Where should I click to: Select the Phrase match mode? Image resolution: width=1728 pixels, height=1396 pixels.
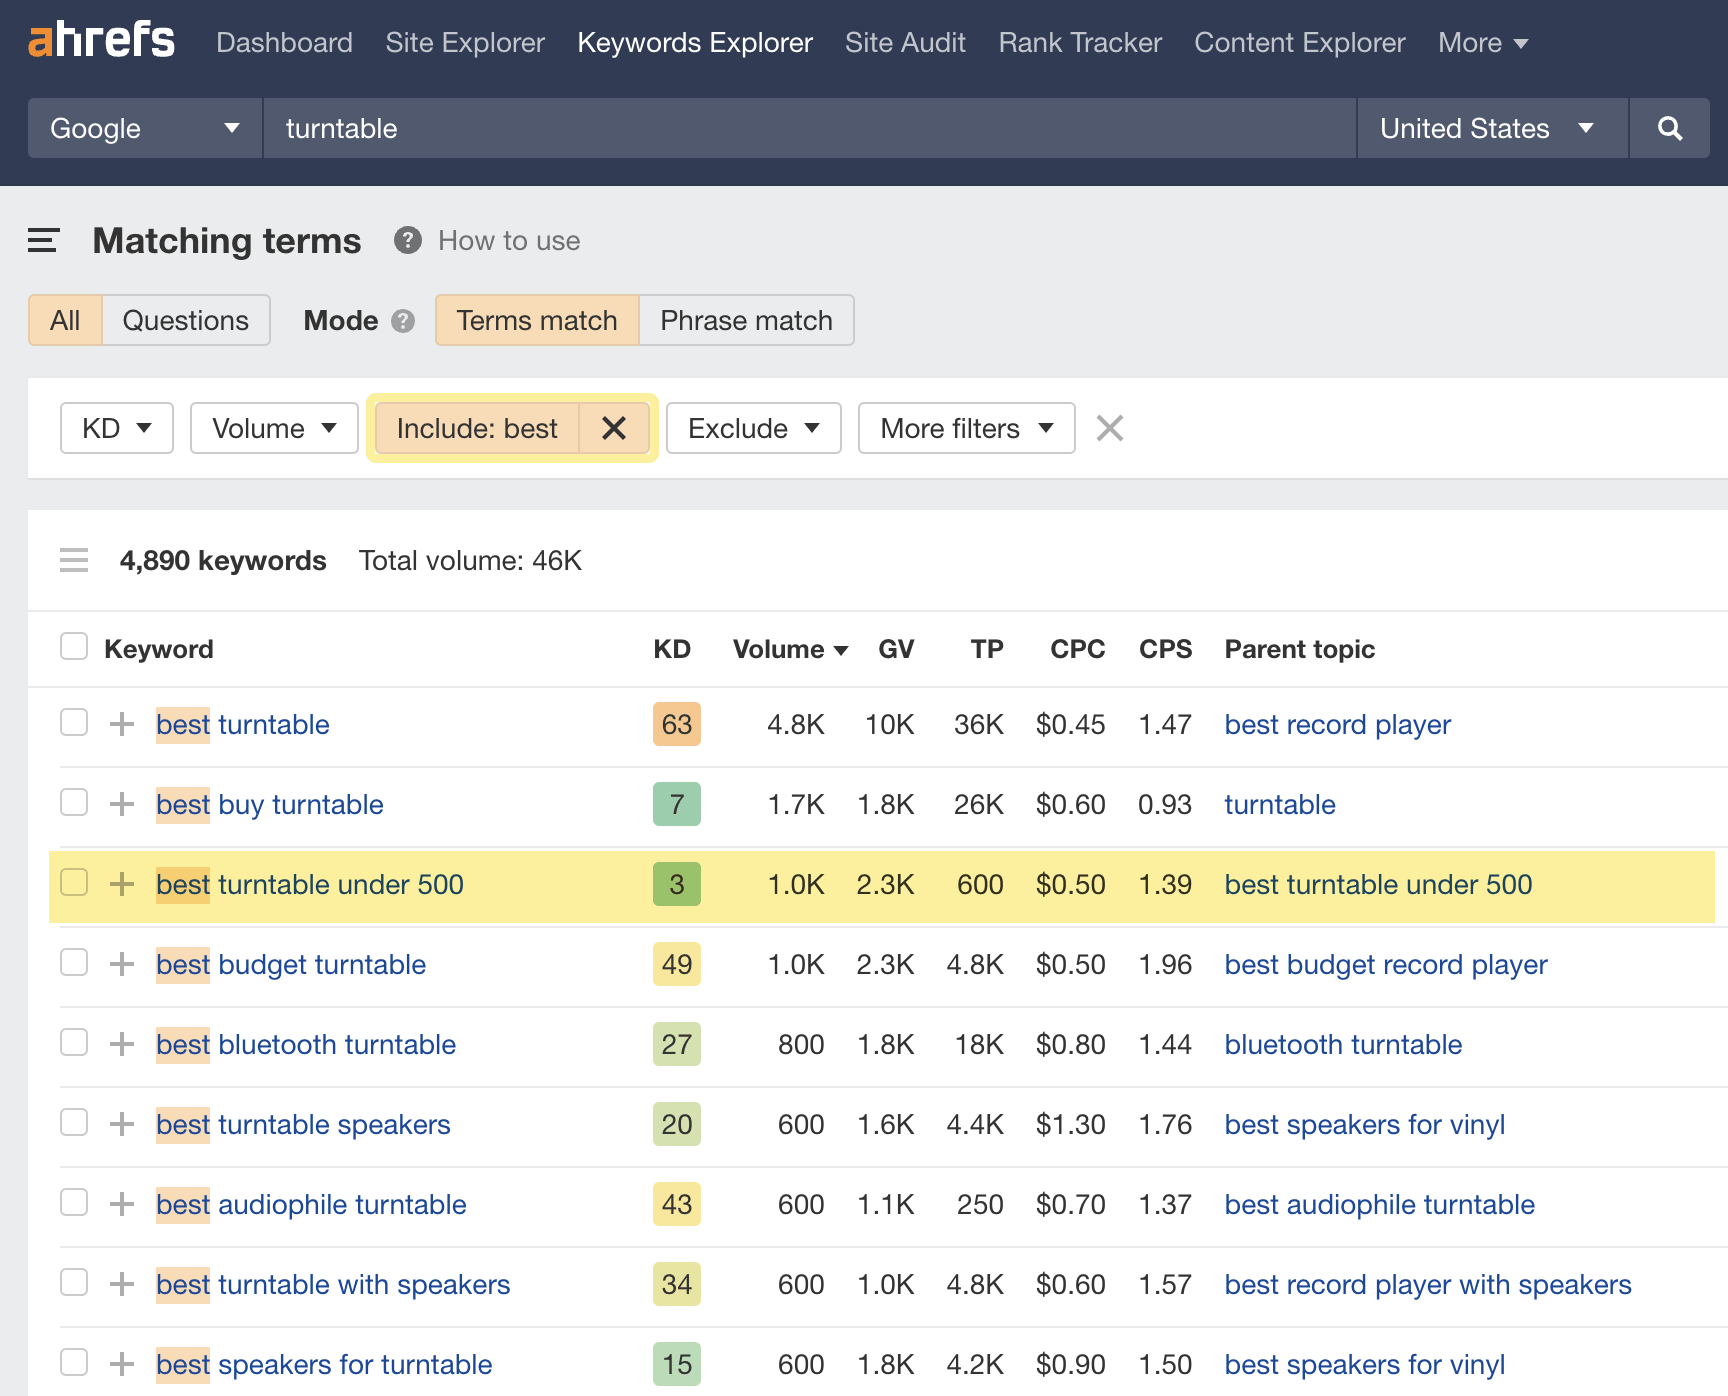click(x=745, y=320)
